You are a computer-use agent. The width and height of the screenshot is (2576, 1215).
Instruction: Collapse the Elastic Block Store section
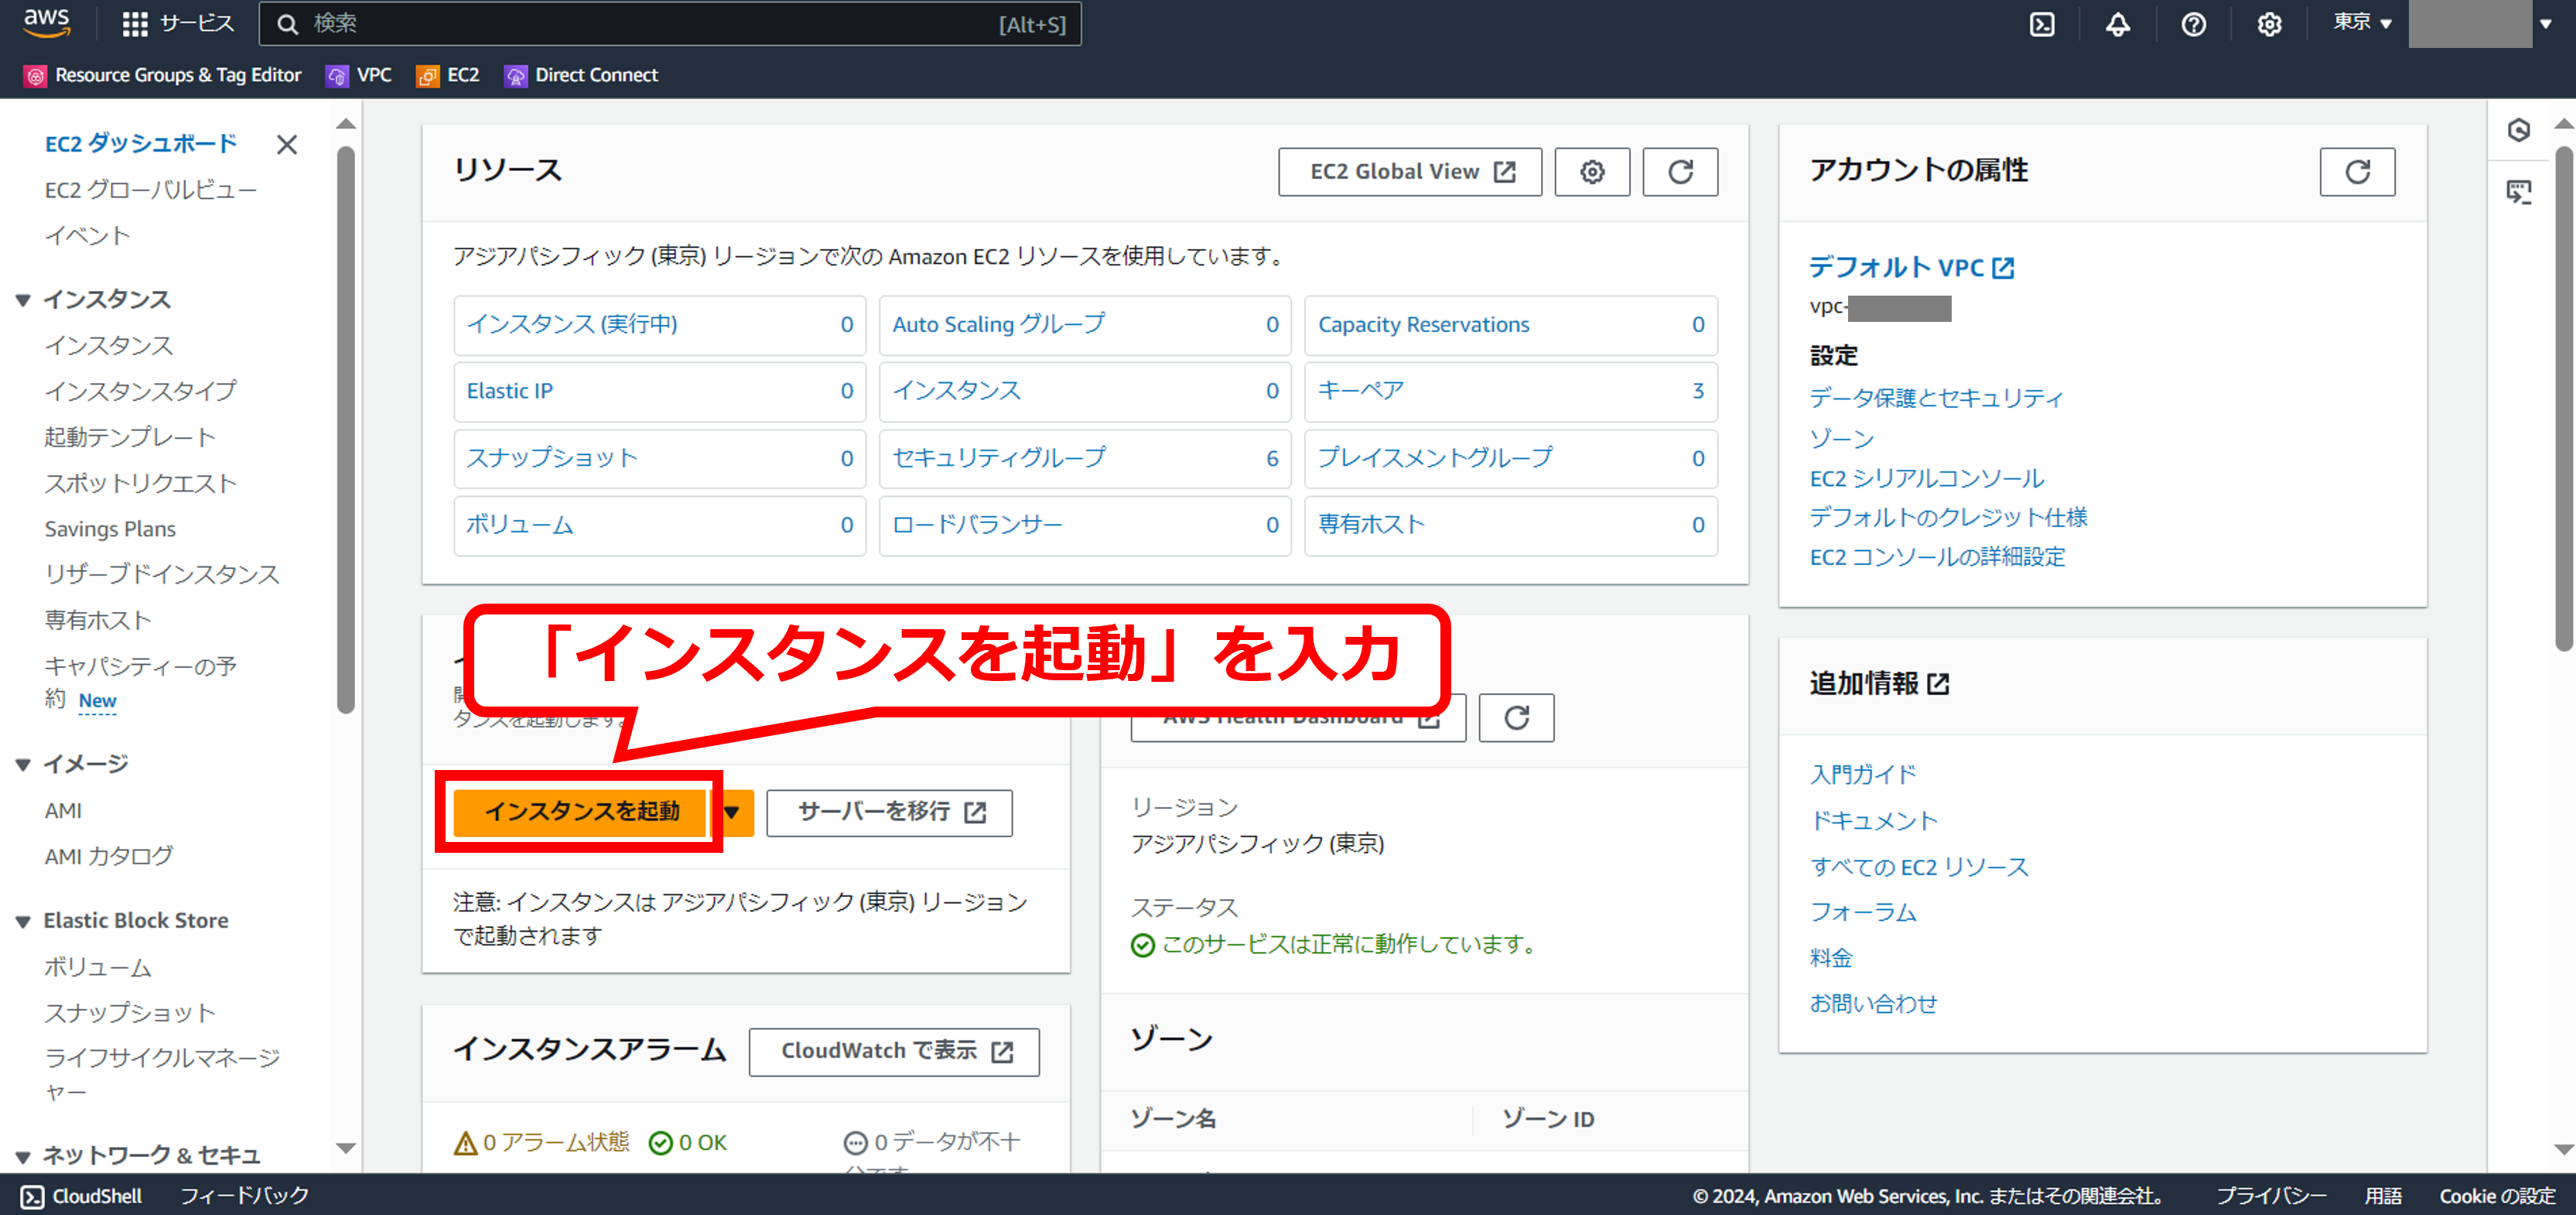(x=23, y=922)
